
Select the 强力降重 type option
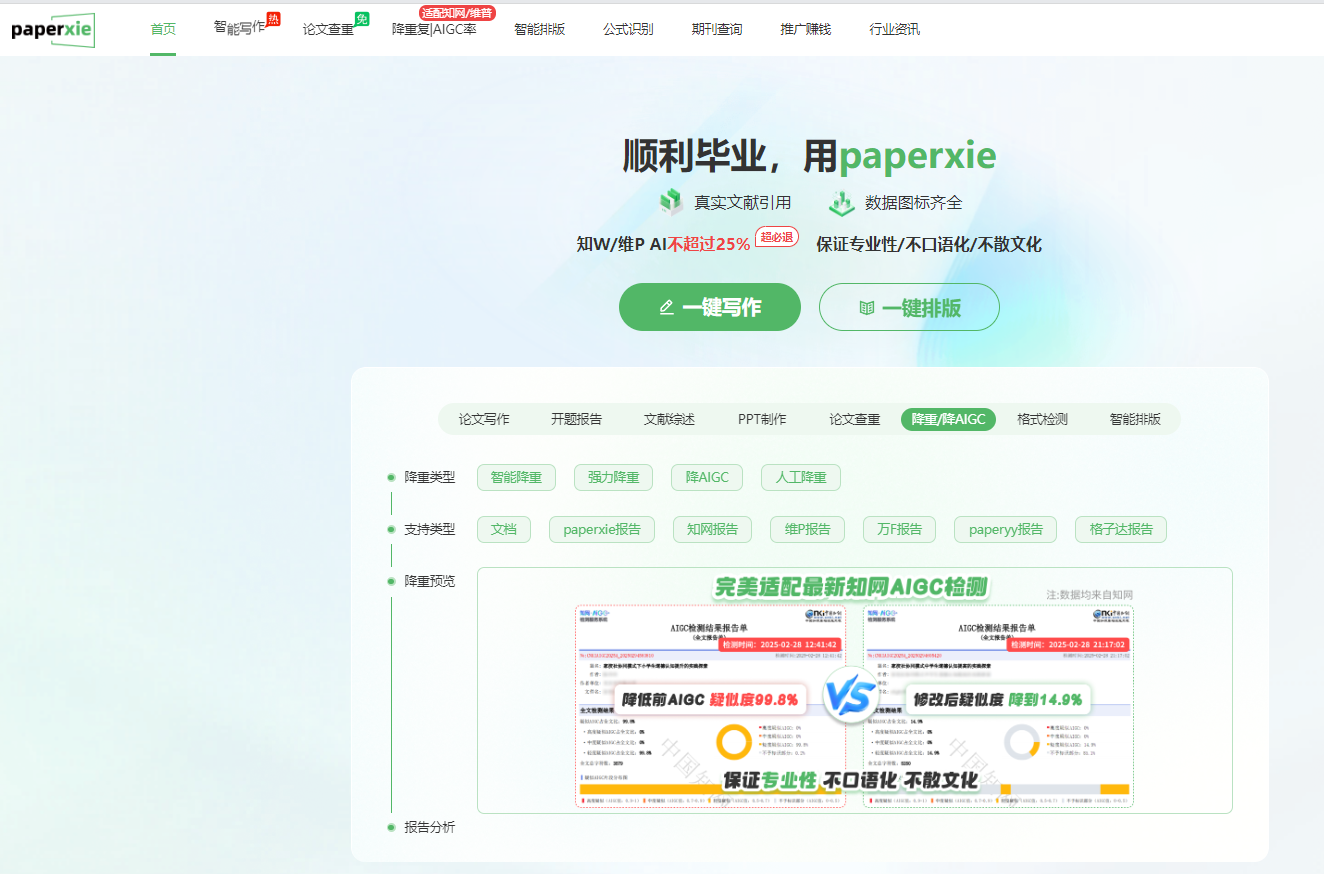tap(613, 478)
